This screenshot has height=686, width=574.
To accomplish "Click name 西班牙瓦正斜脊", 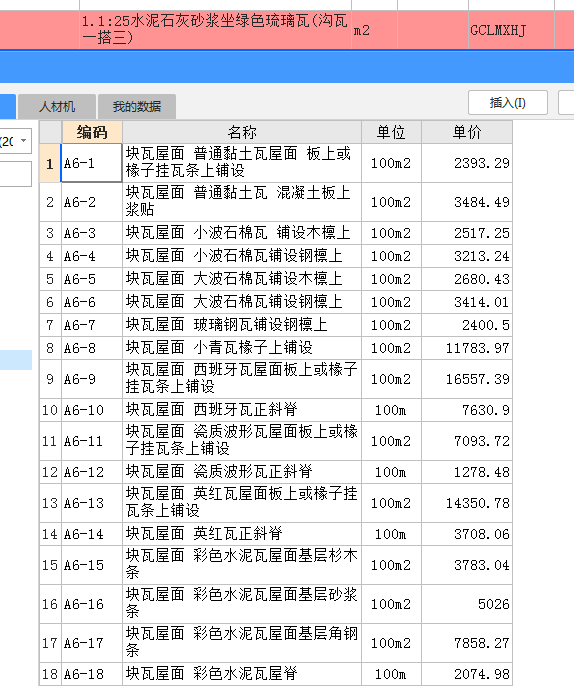I will tap(242, 410).
